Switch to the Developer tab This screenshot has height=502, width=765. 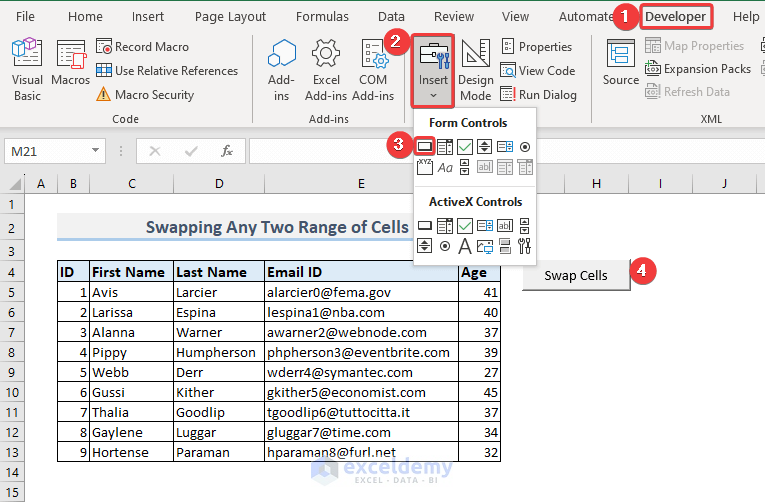(x=676, y=17)
